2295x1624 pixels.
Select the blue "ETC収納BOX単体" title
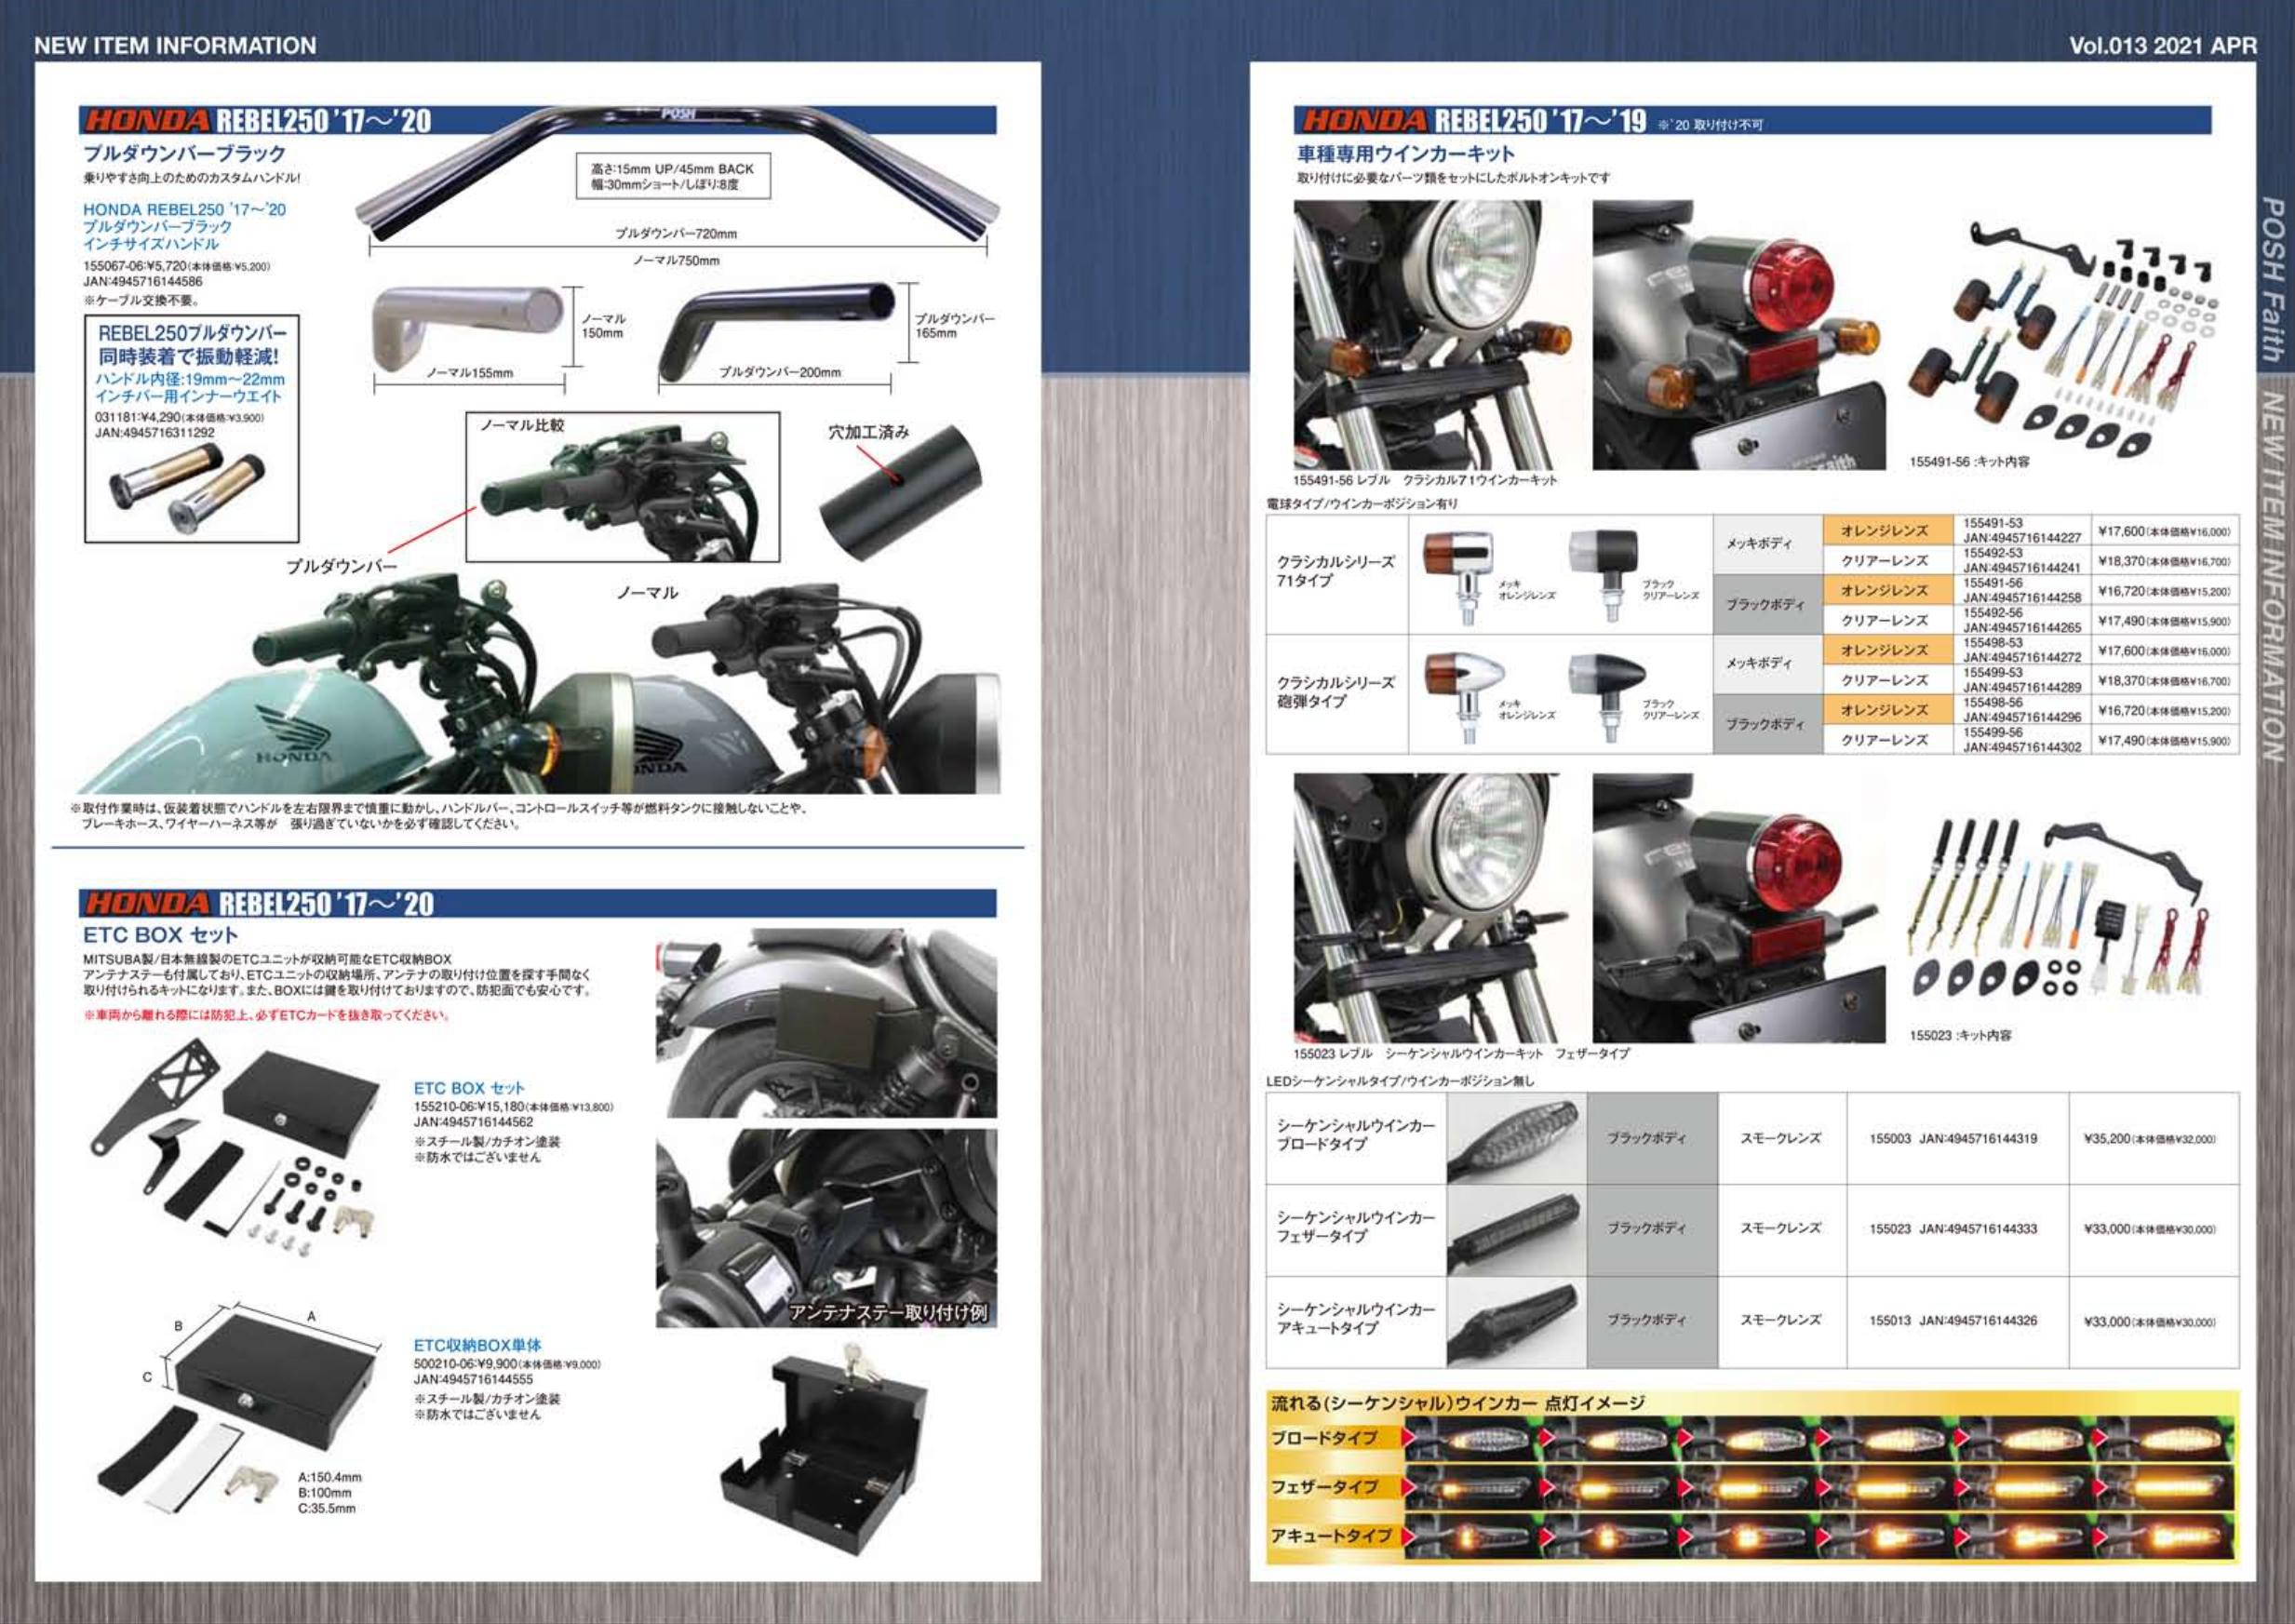click(x=478, y=1346)
